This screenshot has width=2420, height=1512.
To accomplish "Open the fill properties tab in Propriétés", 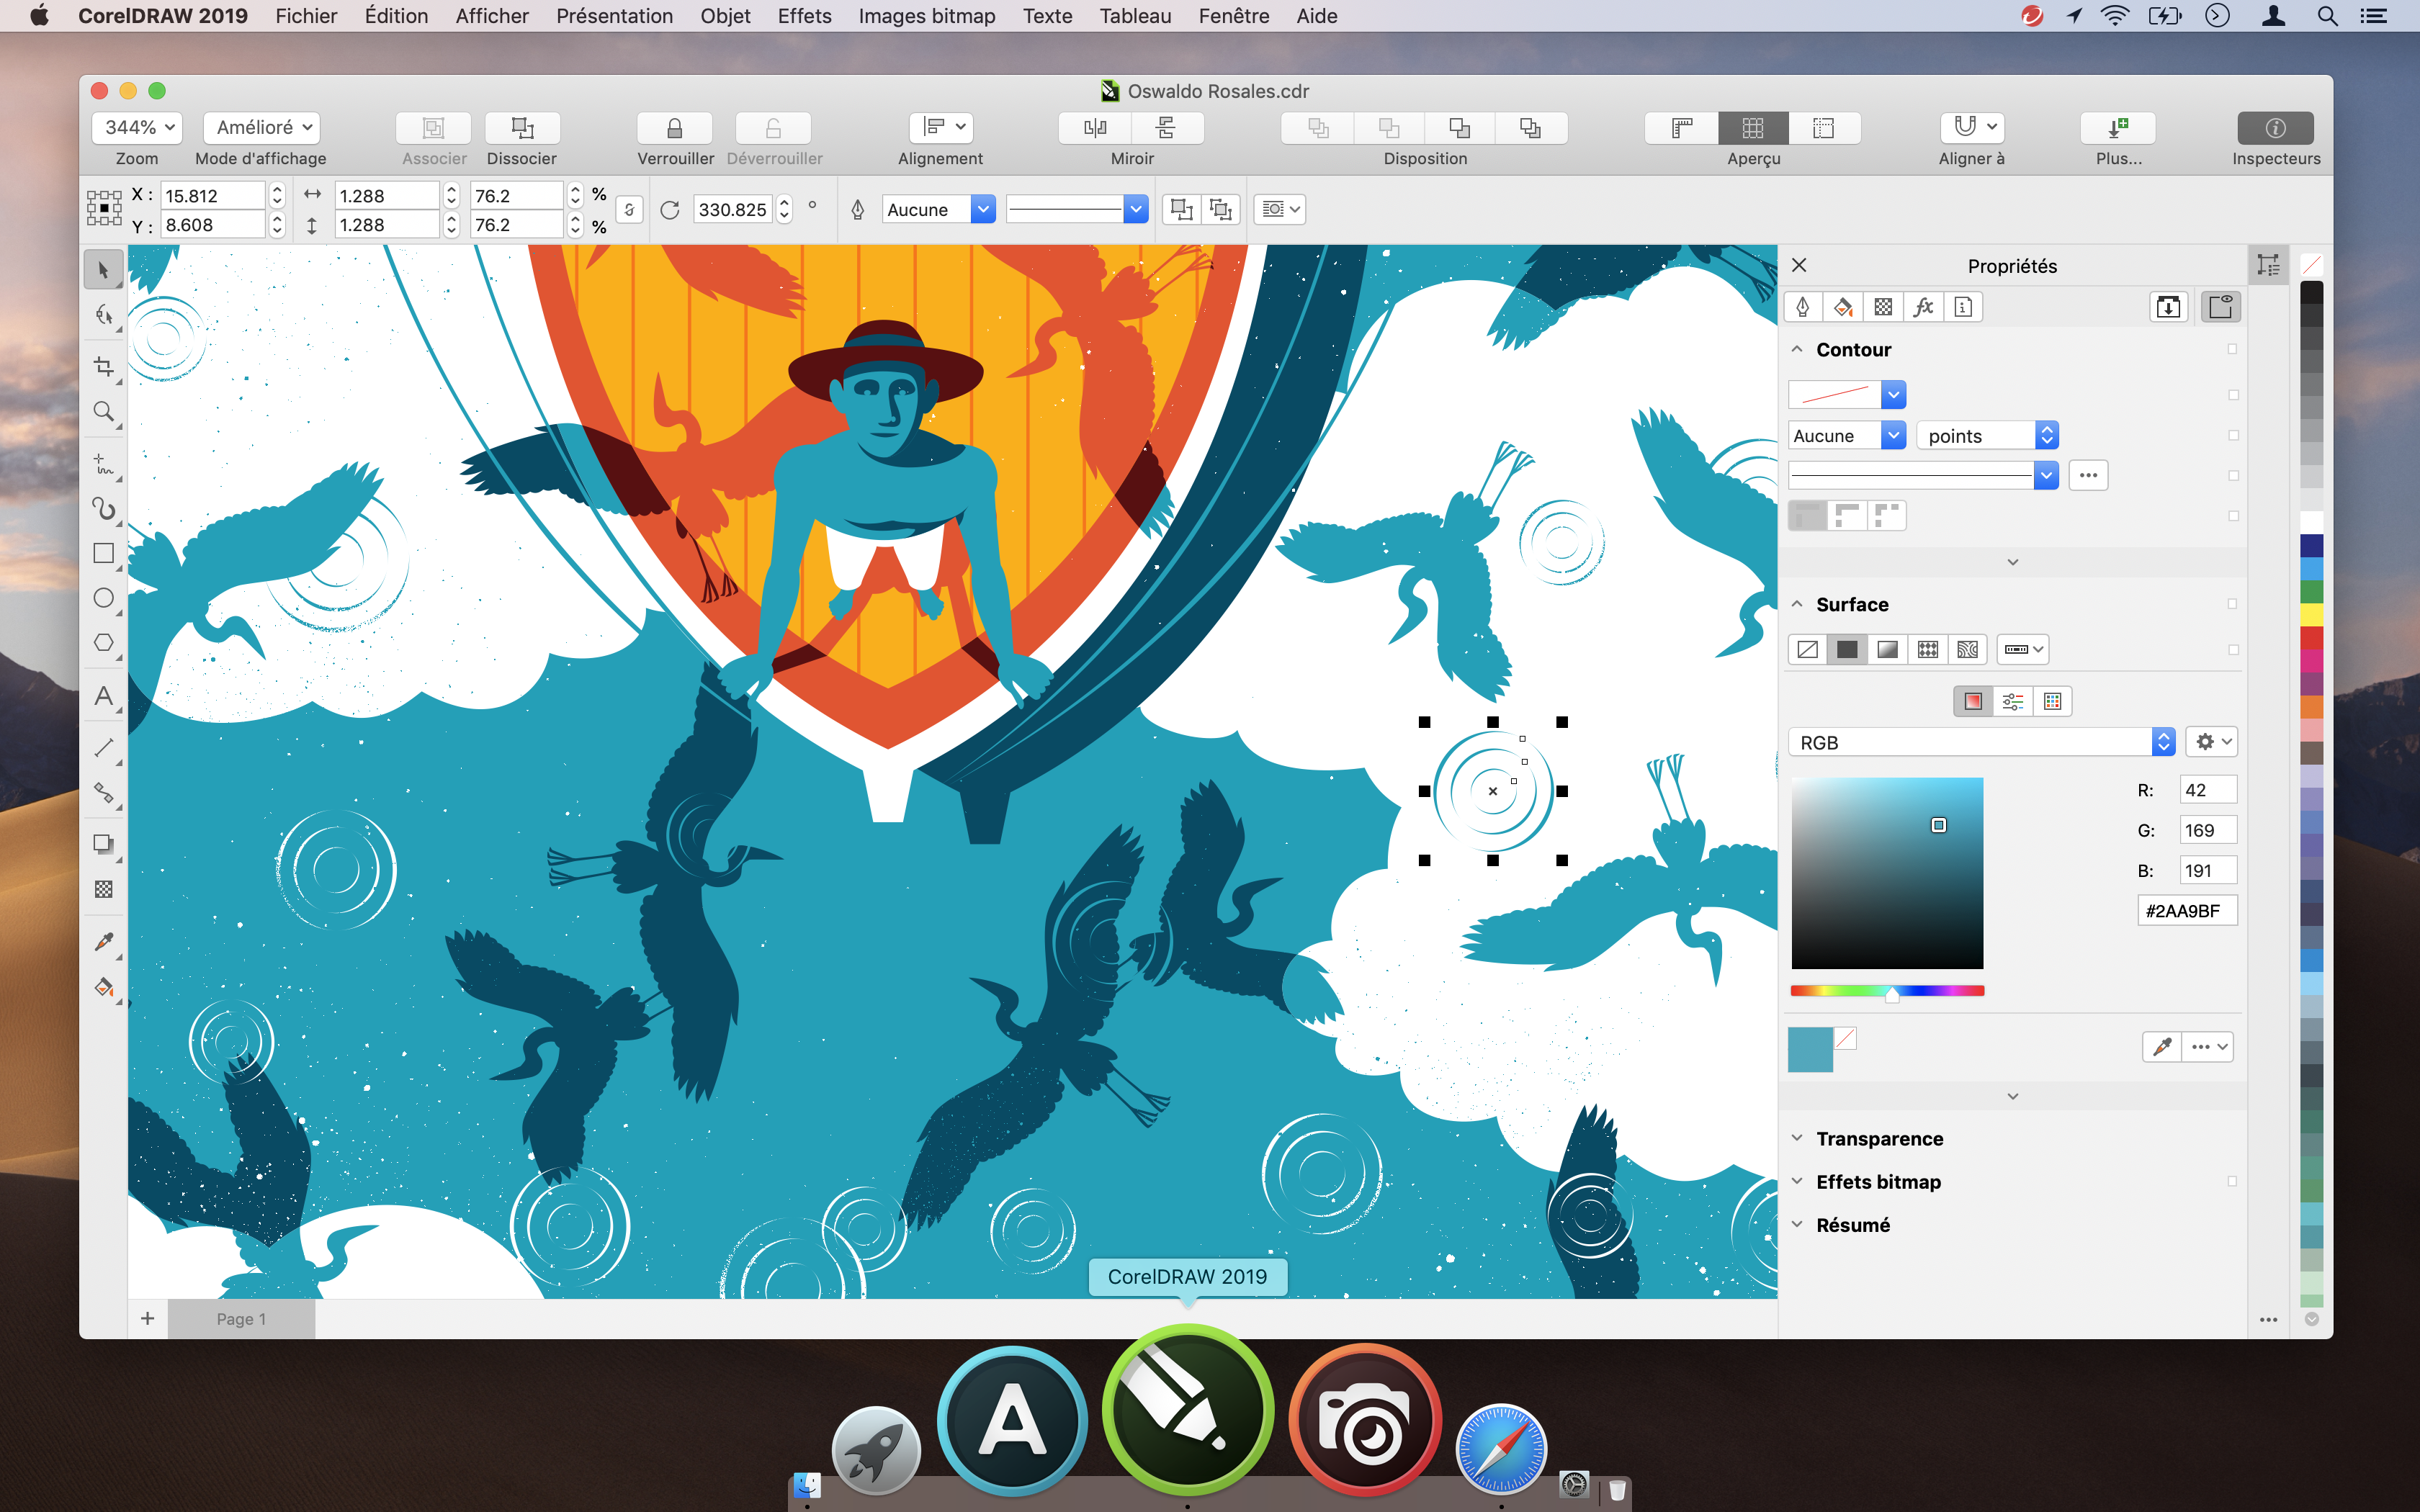I will point(1844,307).
